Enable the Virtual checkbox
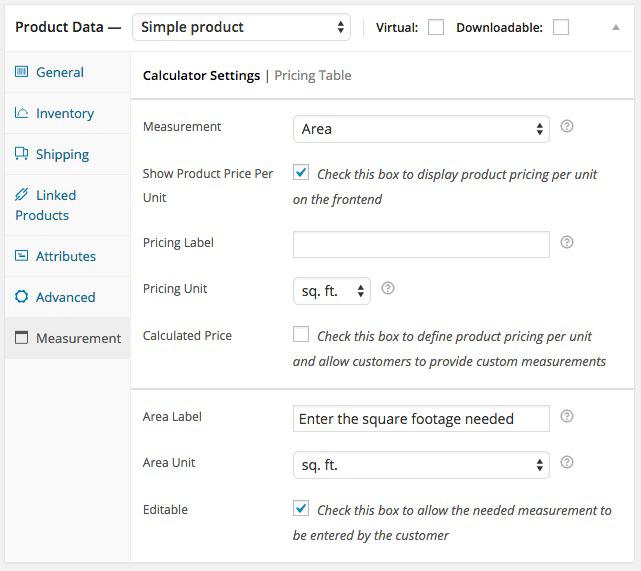Screen dimensions: 641x571 coord(436,28)
